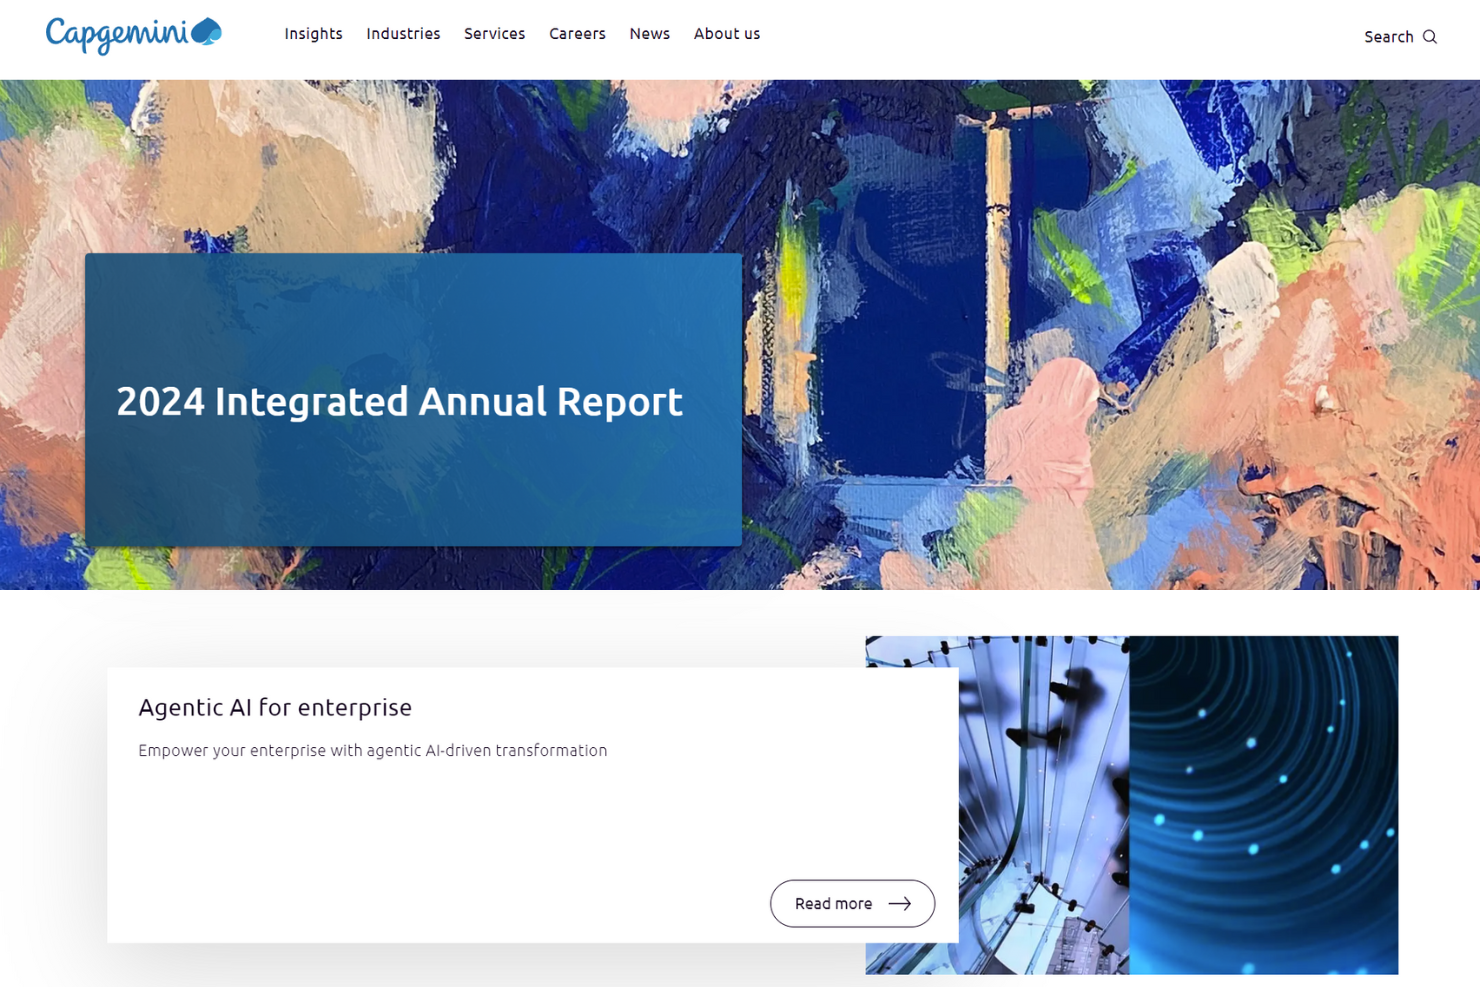This screenshot has height=987, width=1480.
Task: Open the News section from the navbar
Action: (x=649, y=33)
